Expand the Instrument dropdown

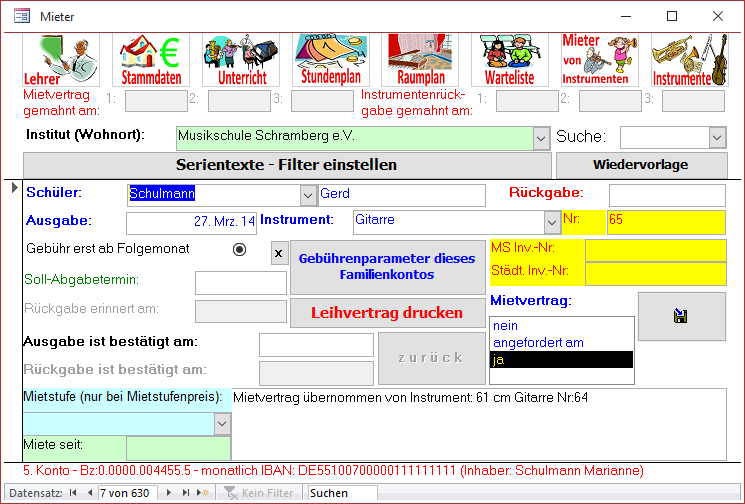551,222
